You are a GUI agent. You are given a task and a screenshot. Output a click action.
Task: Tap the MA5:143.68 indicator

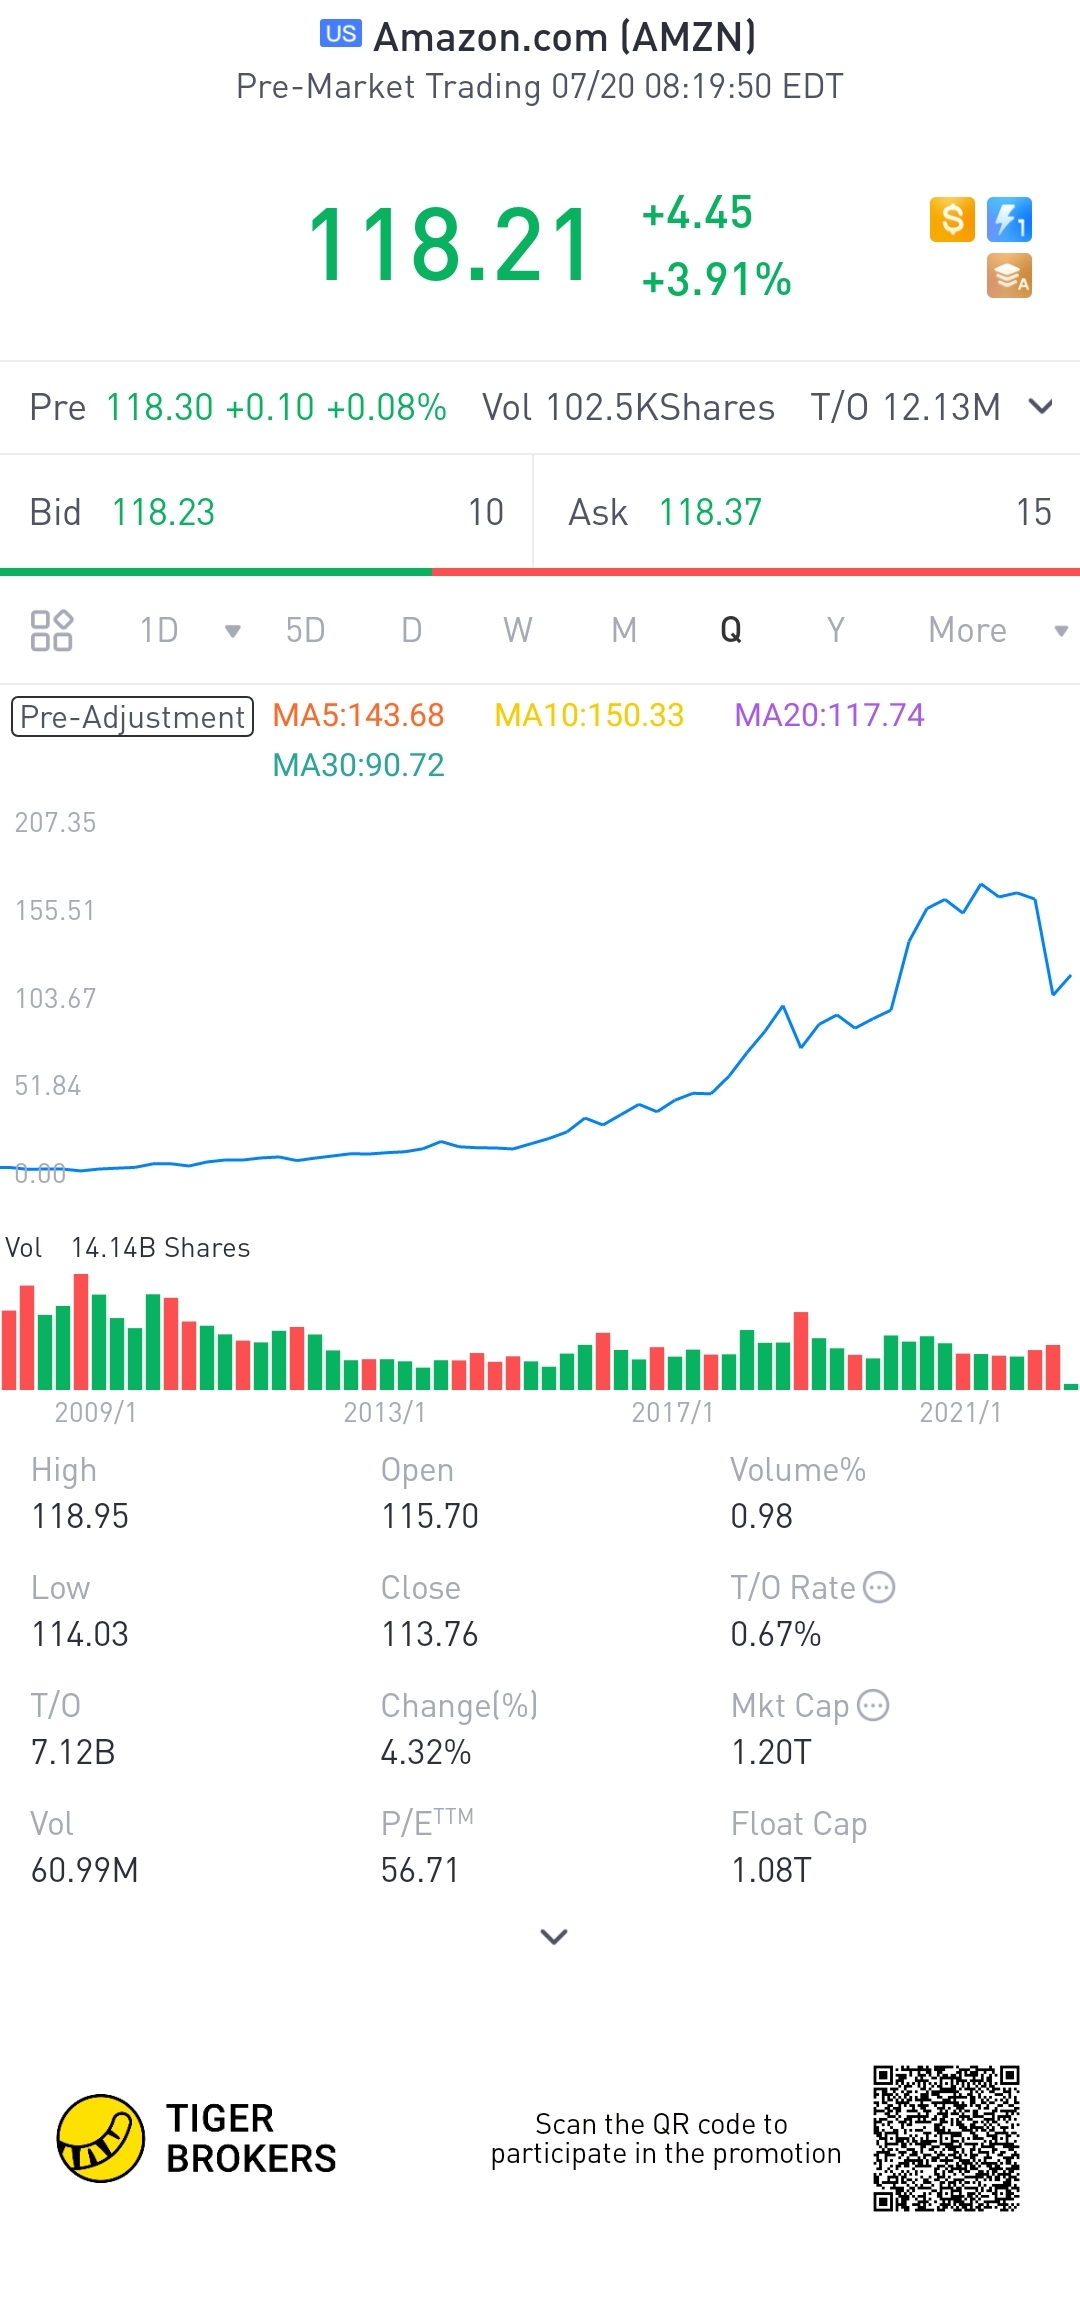click(358, 715)
